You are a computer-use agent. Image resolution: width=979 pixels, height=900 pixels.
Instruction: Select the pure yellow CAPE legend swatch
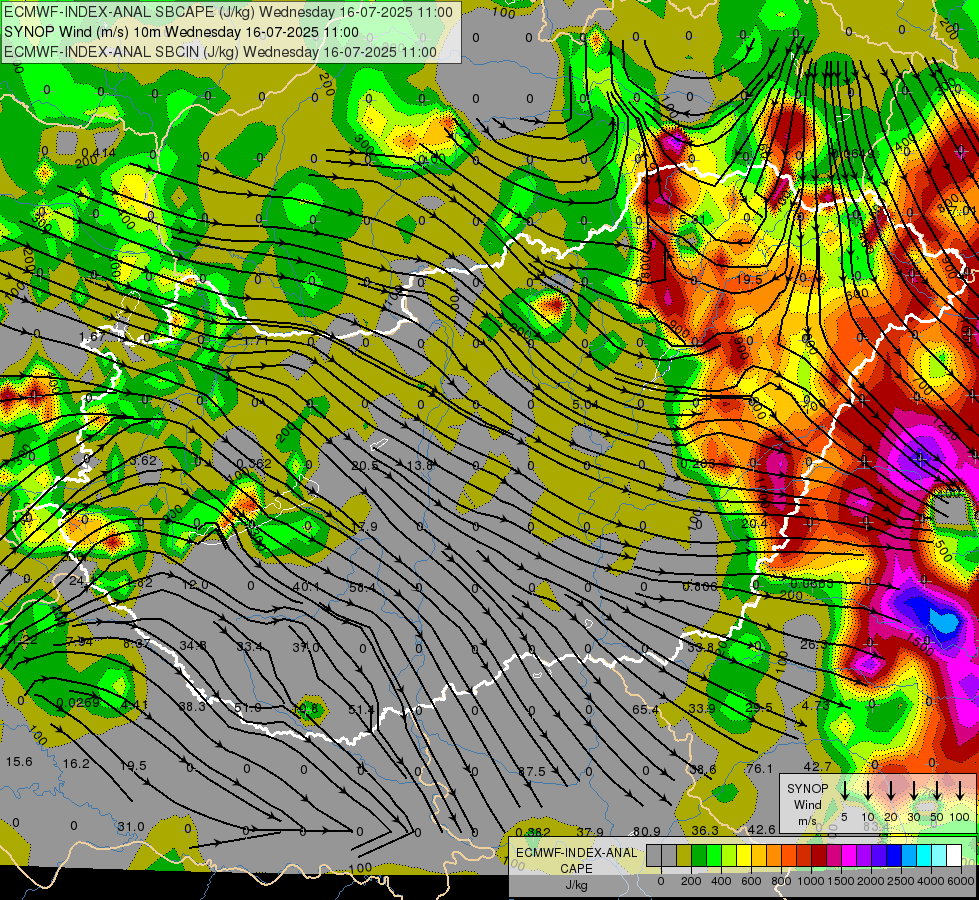(x=744, y=856)
